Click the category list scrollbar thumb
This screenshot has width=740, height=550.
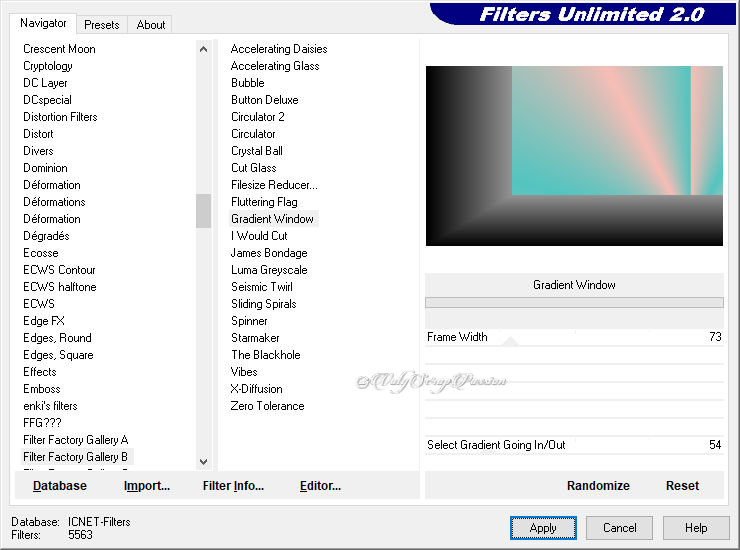pyautogui.click(x=203, y=211)
